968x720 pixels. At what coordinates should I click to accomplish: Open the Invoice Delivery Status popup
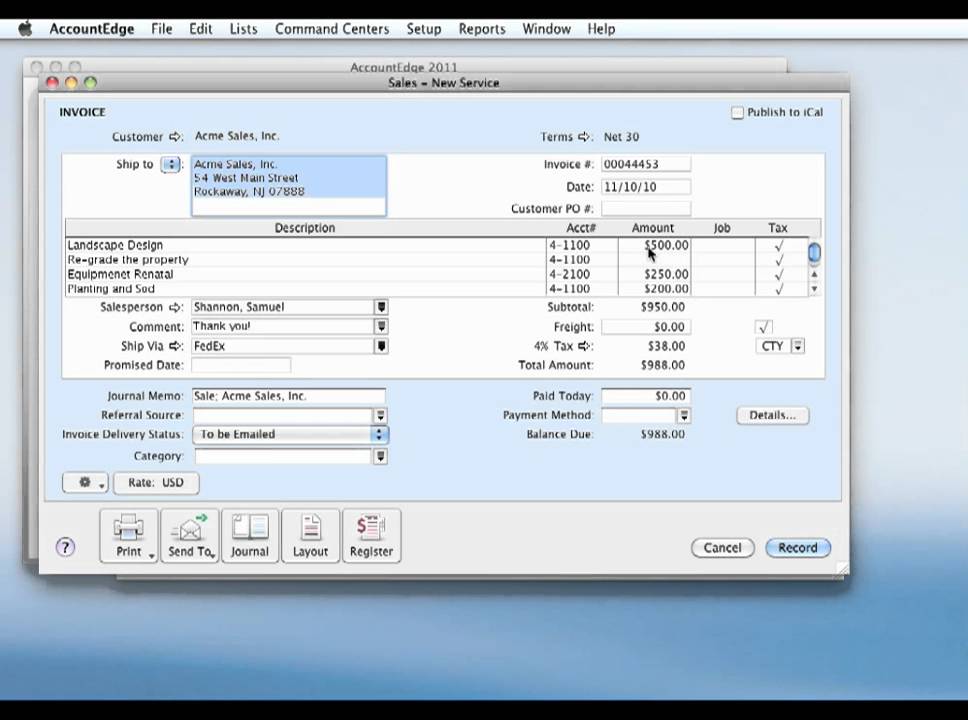coord(290,434)
